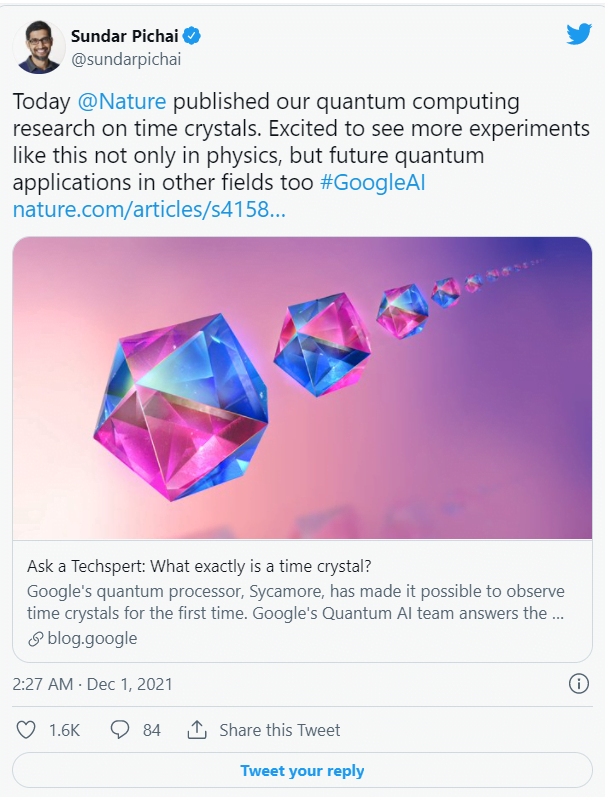Open the @Nature mention link
This screenshot has width=605, height=797.
[122, 101]
